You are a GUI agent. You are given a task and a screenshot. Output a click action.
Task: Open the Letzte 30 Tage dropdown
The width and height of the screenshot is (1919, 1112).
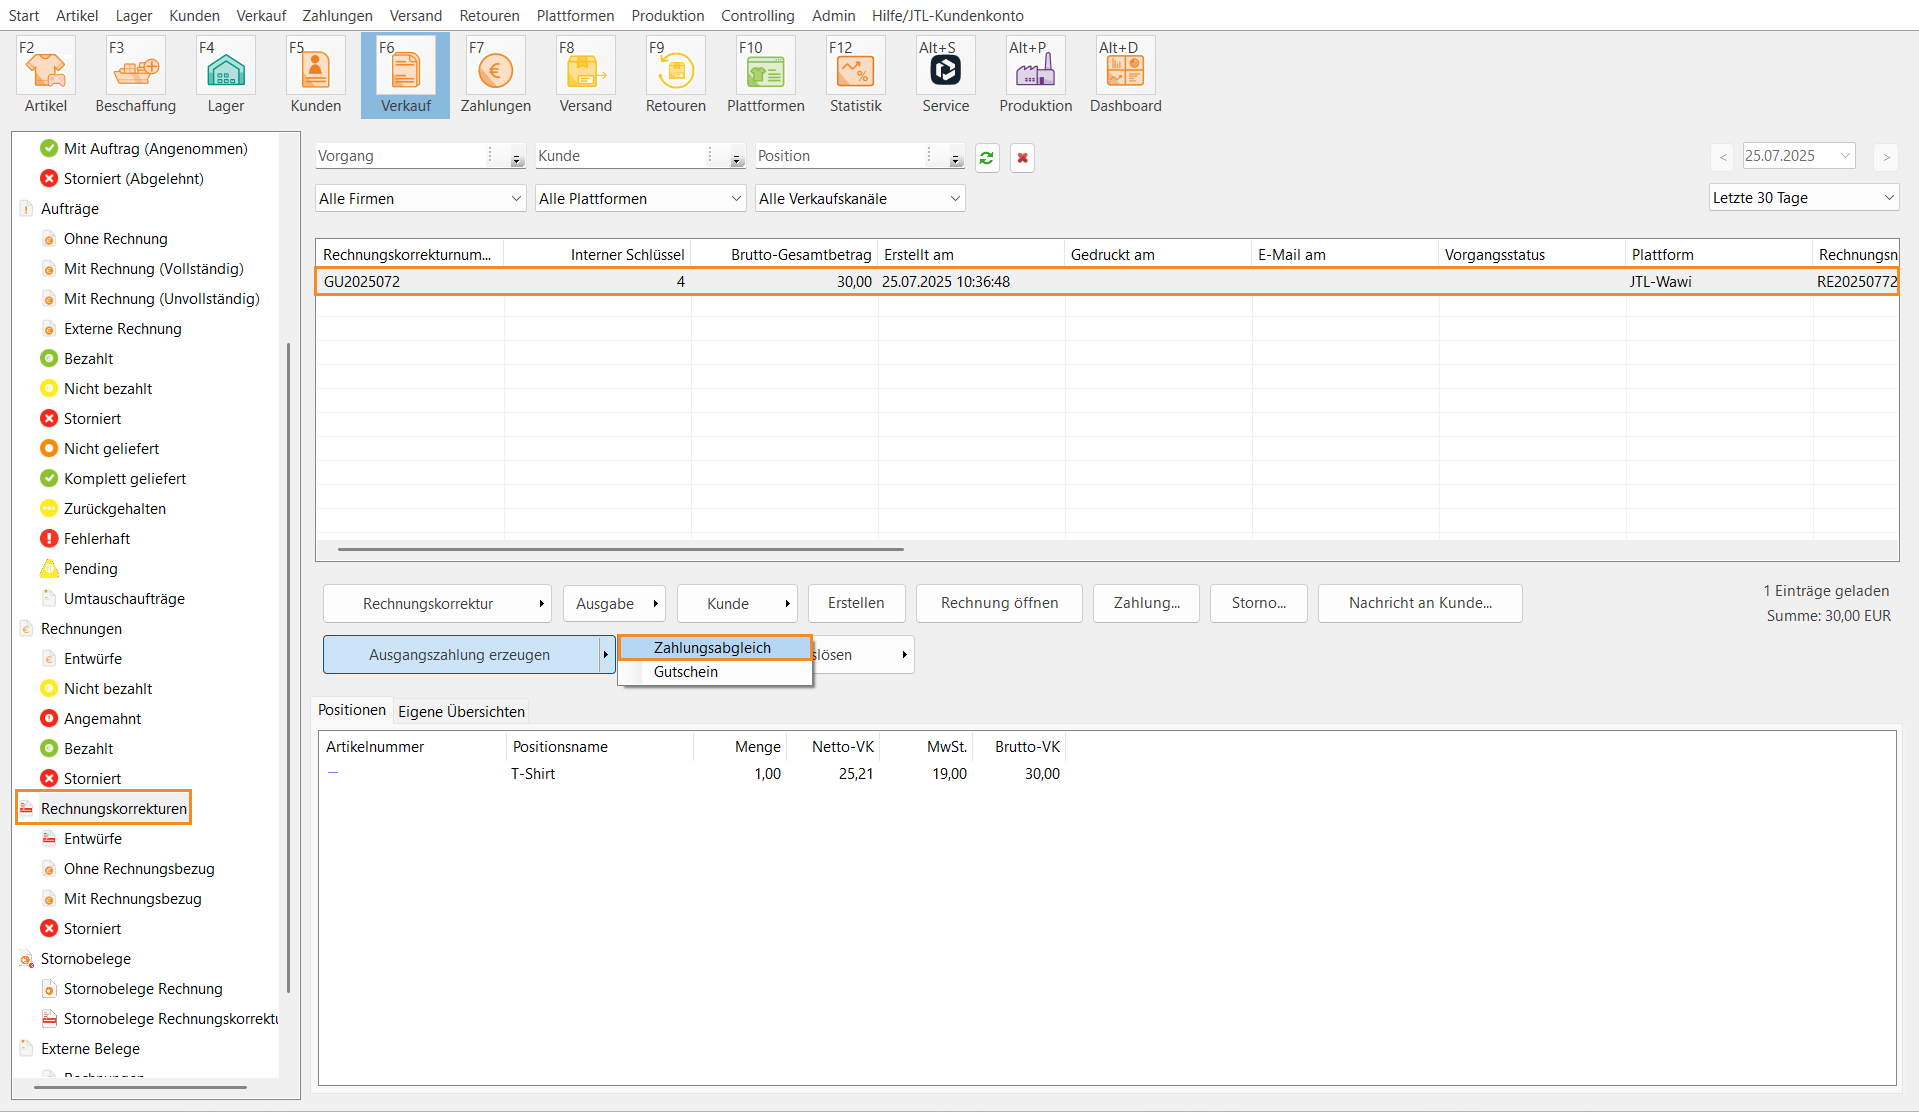click(x=1803, y=198)
